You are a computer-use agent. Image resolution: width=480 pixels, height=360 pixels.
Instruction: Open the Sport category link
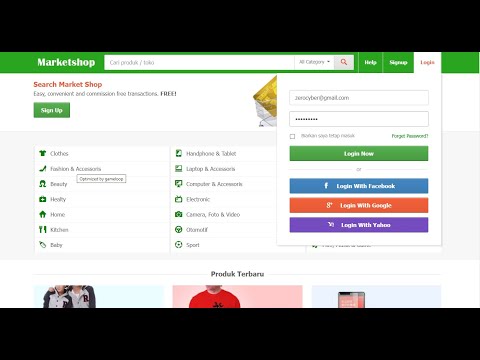click(x=193, y=245)
